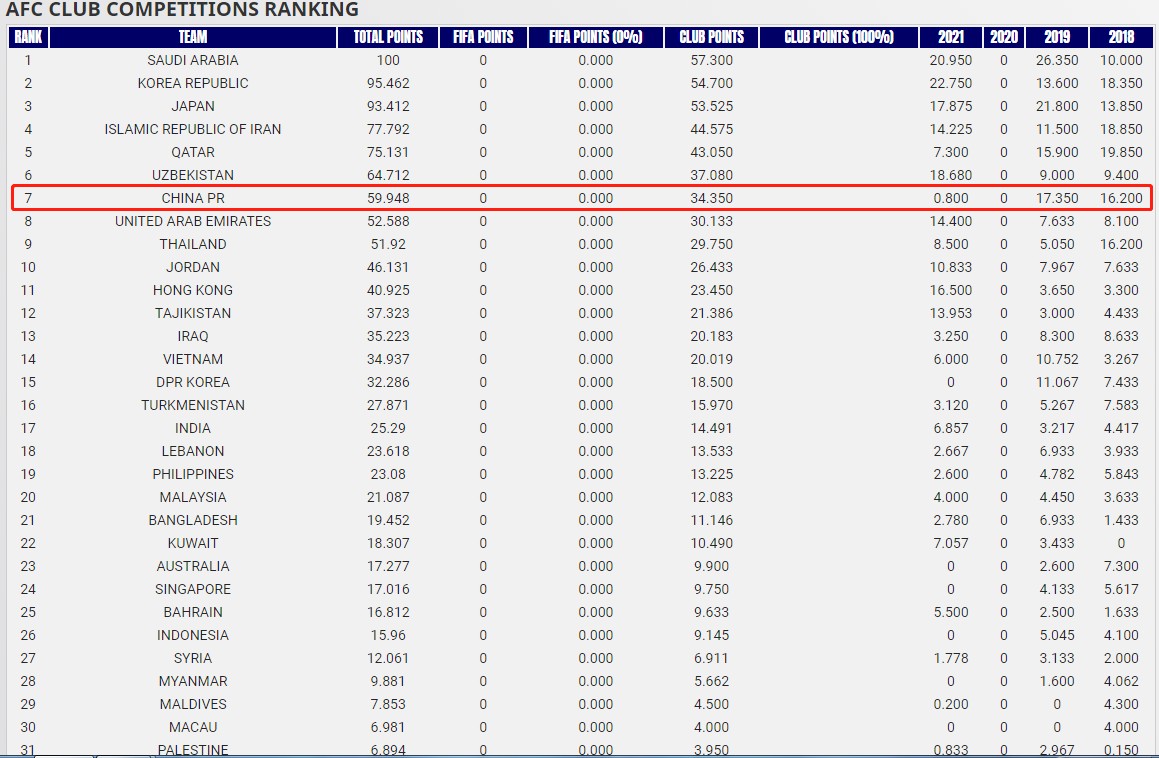Image resolution: width=1159 pixels, height=758 pixels.
Task: Select the HONG KONG team name
Action: (x=193, y=290)
